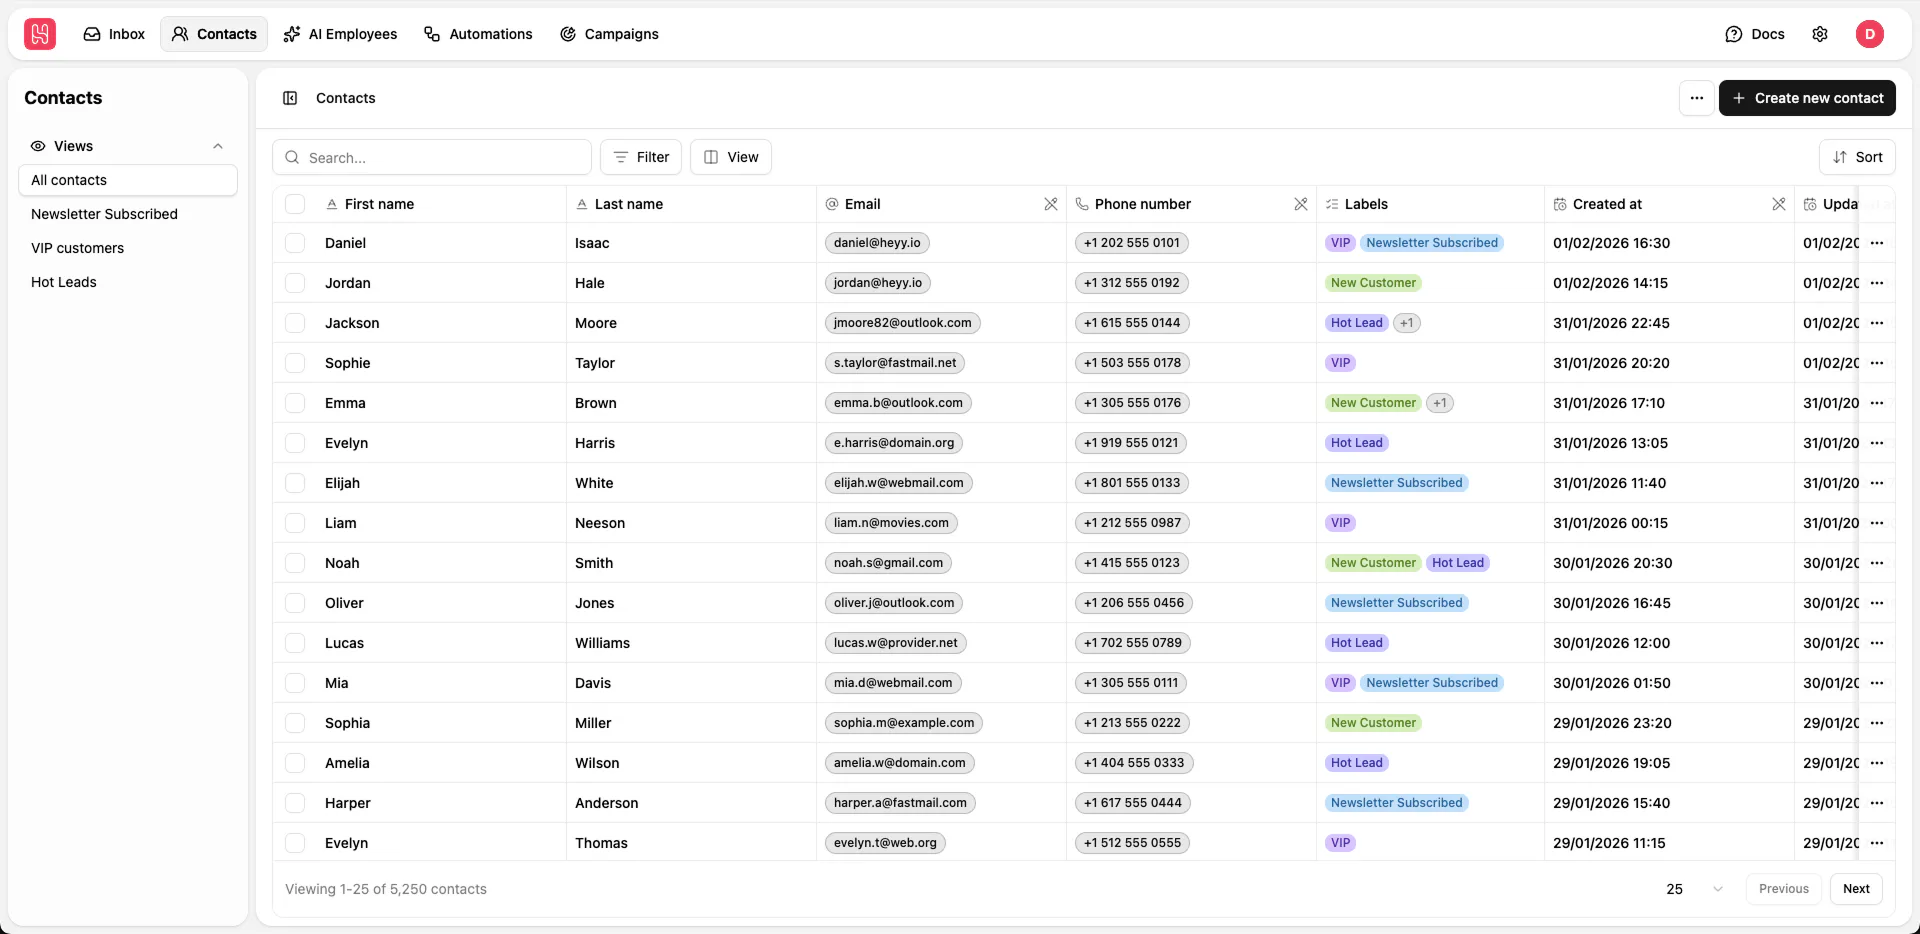The image size is (1920, 934).
Task: Click Create new contact button
Action: pyautogui.click(x=1807, y=98)
